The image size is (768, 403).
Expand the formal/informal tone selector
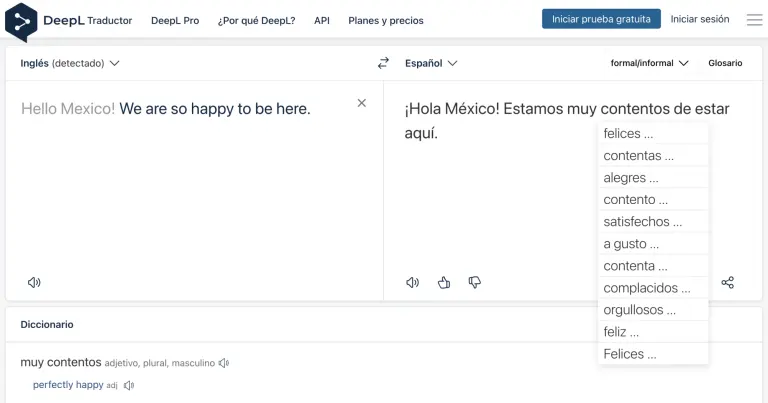pyautogui.click(x=650, y=63)
